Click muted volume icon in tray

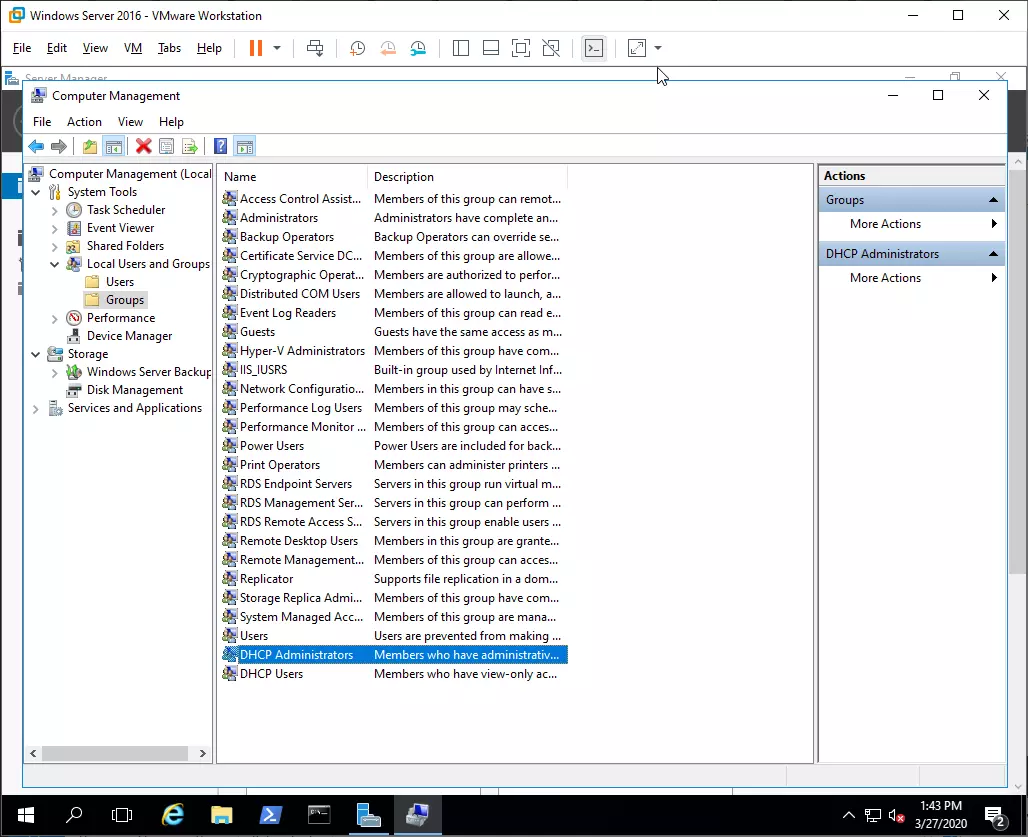[x=896, y=816]
